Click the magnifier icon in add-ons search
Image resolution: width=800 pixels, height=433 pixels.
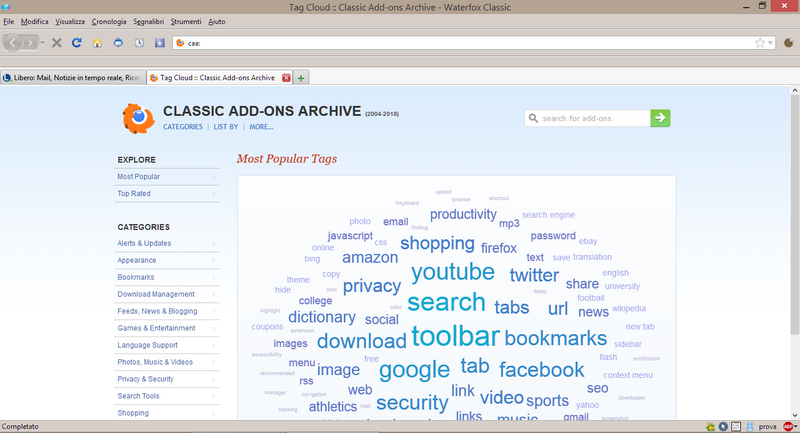click(533, 118)
